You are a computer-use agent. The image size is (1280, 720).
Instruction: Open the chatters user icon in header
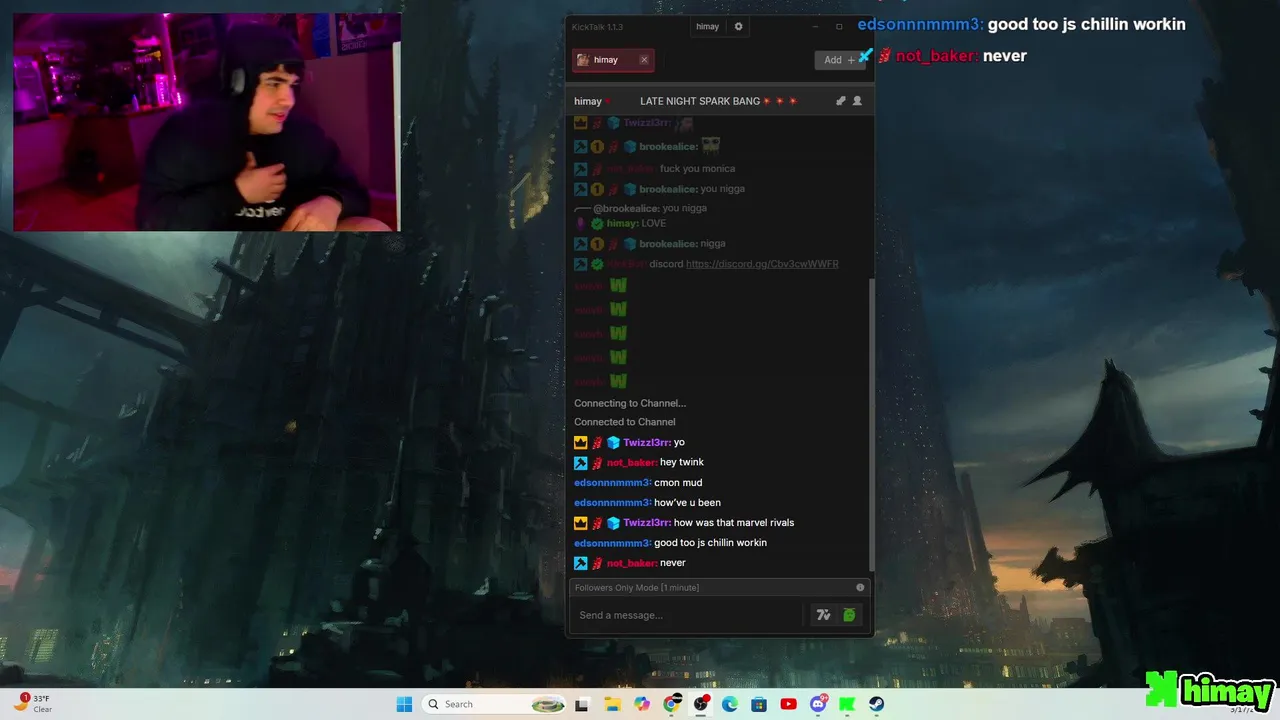[857, 101]
